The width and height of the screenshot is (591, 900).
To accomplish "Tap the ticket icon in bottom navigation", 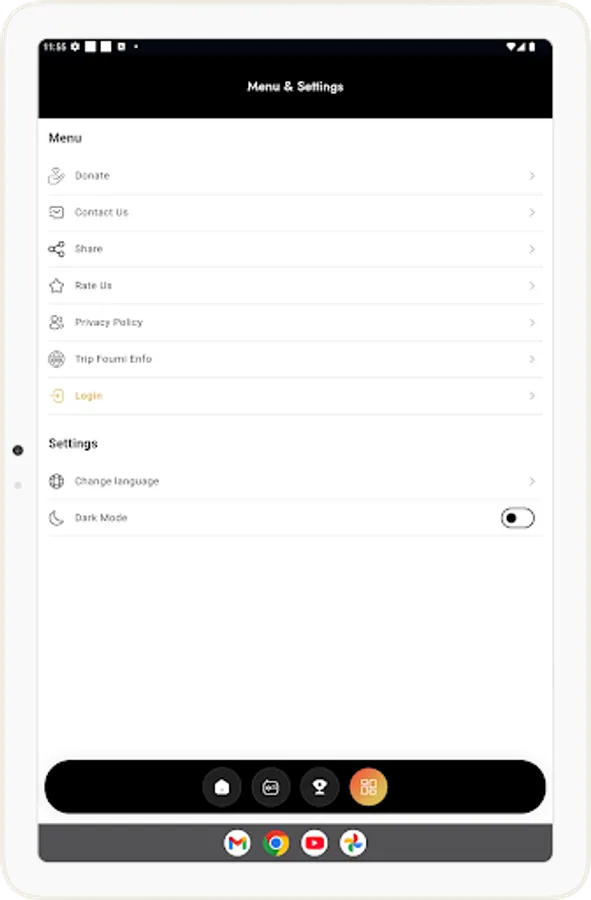I will pos(270,788).
